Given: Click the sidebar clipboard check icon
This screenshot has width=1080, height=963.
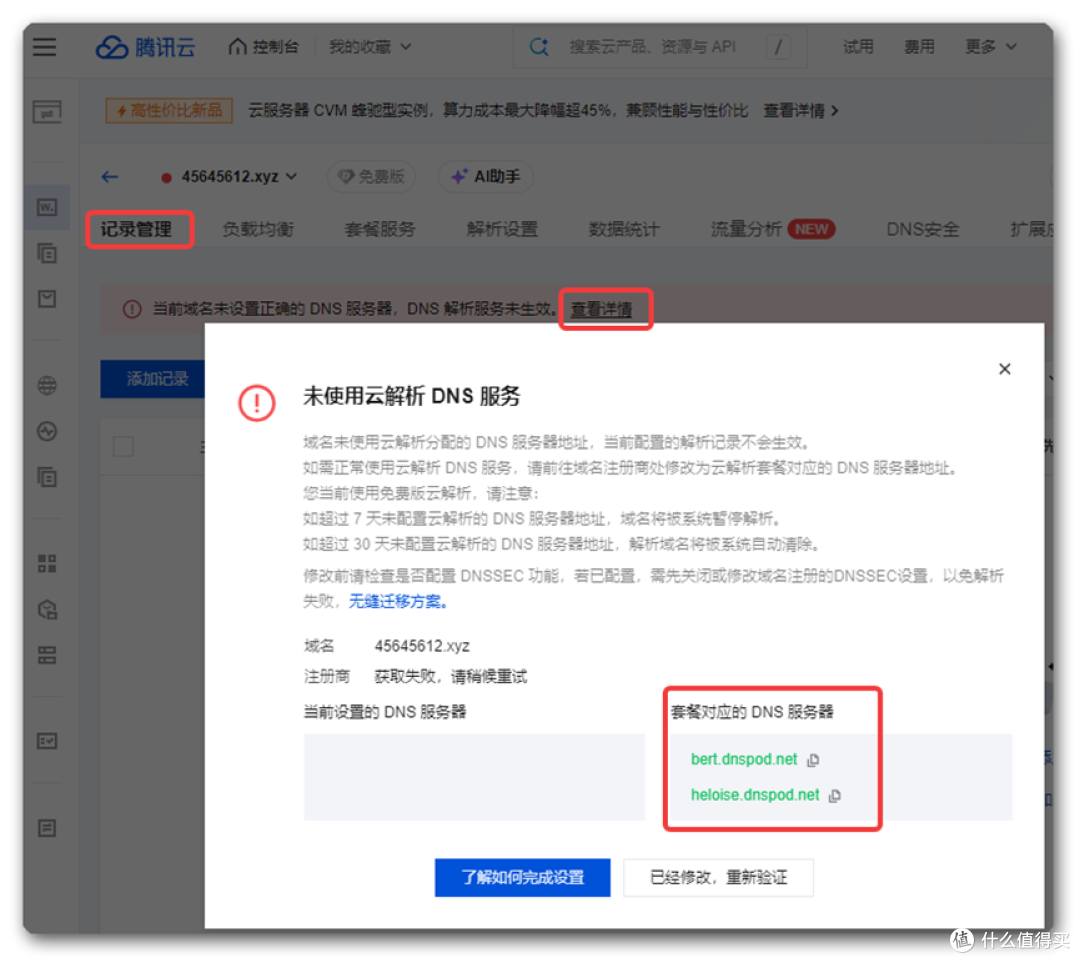Looking at the screenshot, I should (x=47, y=299).
